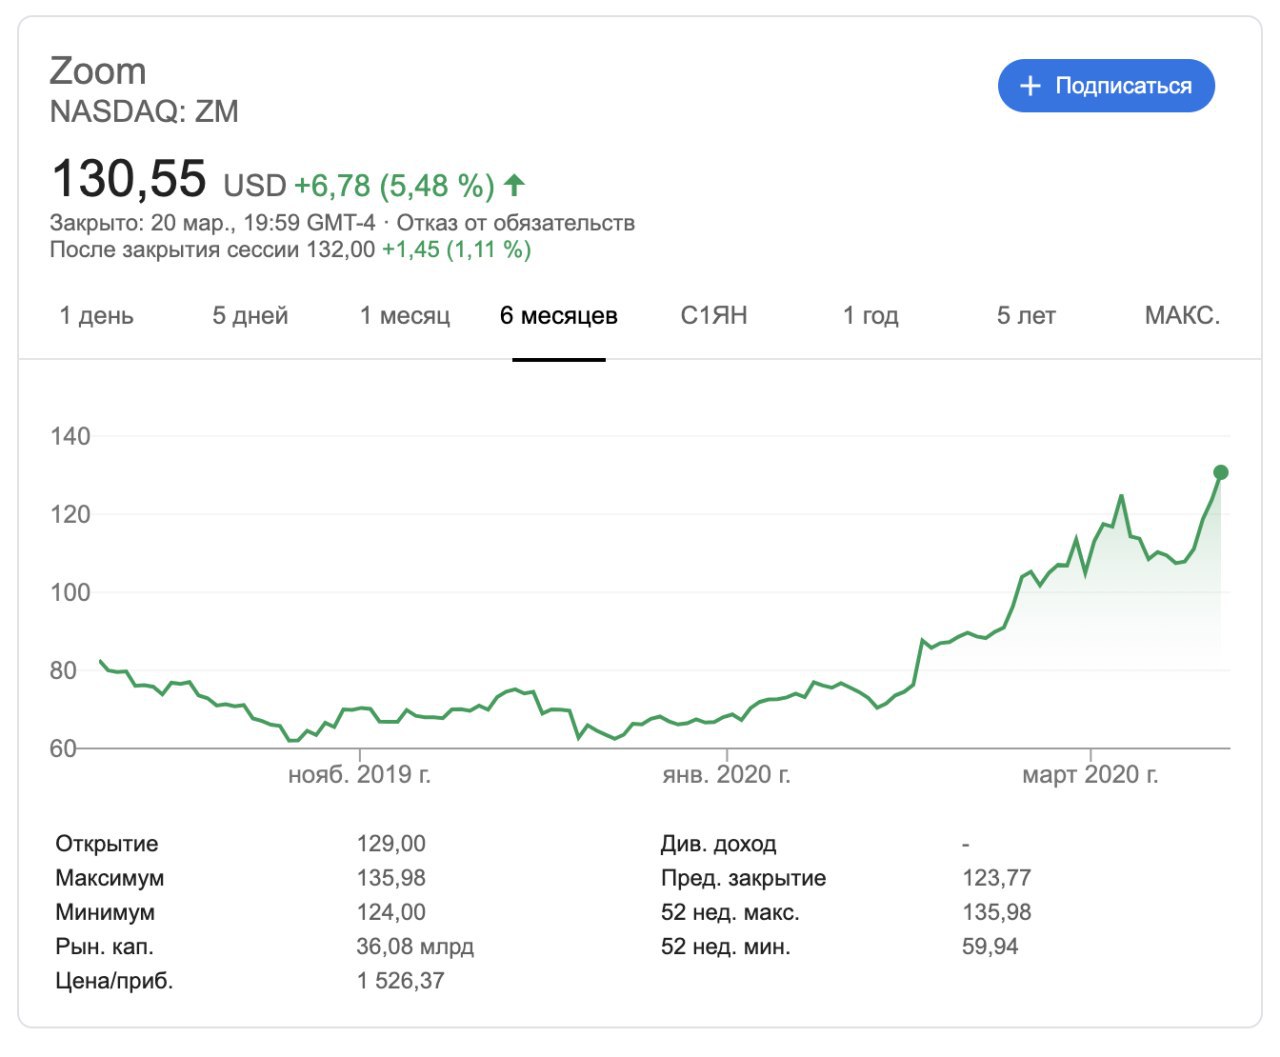Click the green up arrow next to 5,48 %
This screenshot has width=1280, height=1057.
514,185
